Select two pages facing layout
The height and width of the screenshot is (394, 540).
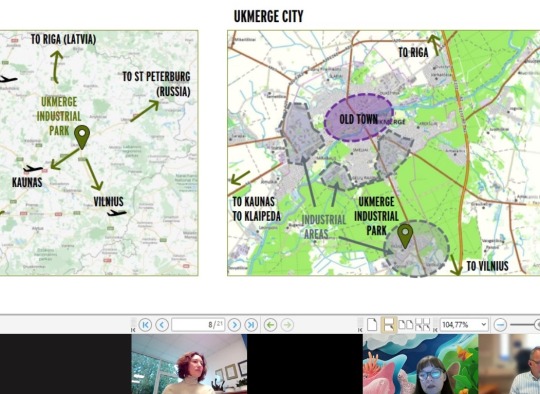coord(406,324)
